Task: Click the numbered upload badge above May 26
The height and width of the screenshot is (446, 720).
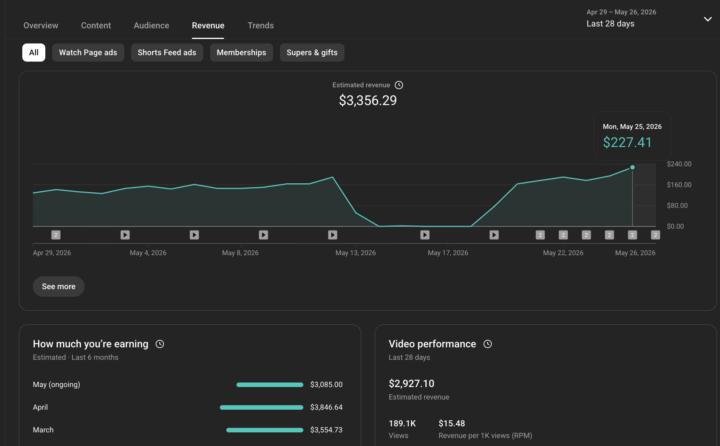Action: coord(655,235)
